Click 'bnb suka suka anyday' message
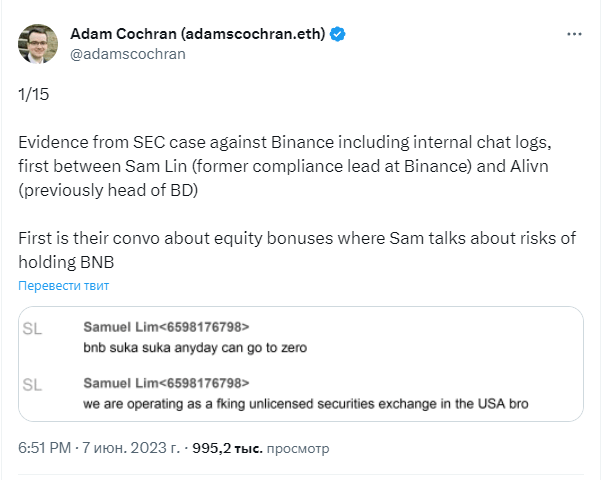This screenshot has width=603, height=480. pos(195,348)
